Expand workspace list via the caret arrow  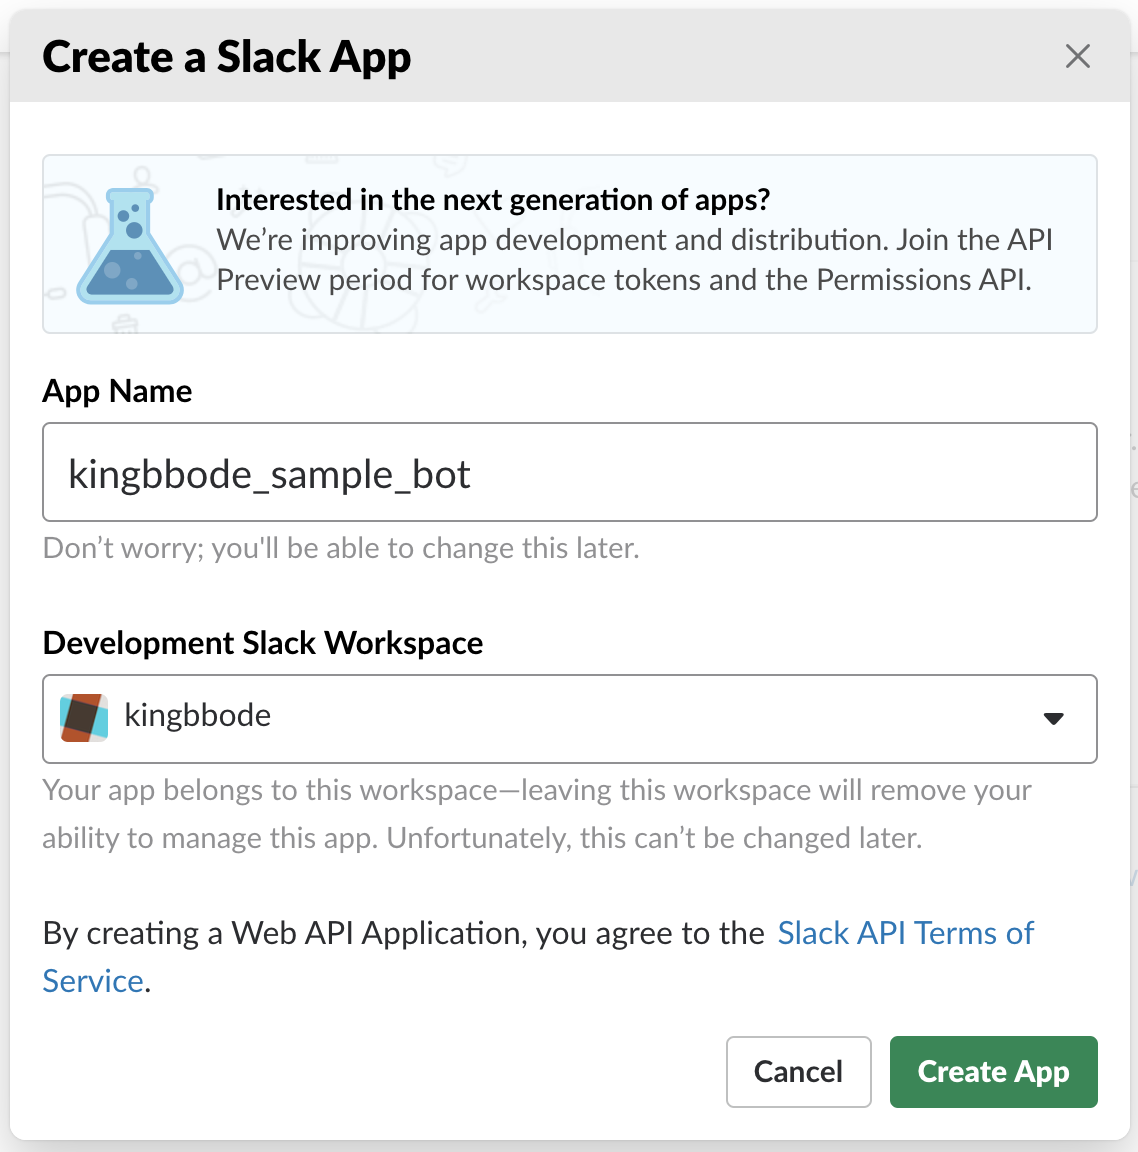(x=1054, y=719)
